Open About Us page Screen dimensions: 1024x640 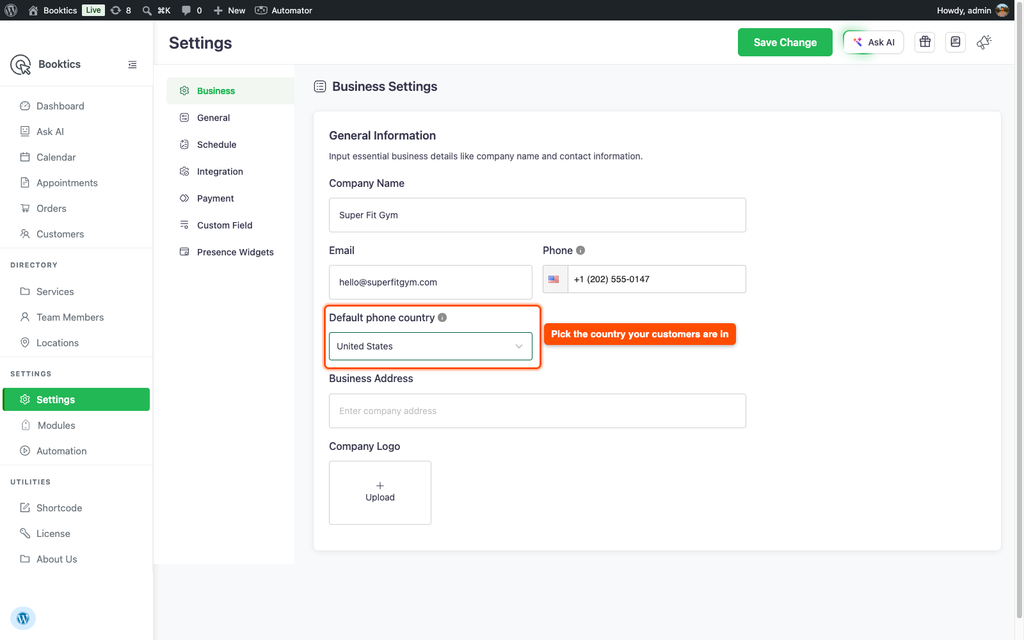click(x=56, y=559)
